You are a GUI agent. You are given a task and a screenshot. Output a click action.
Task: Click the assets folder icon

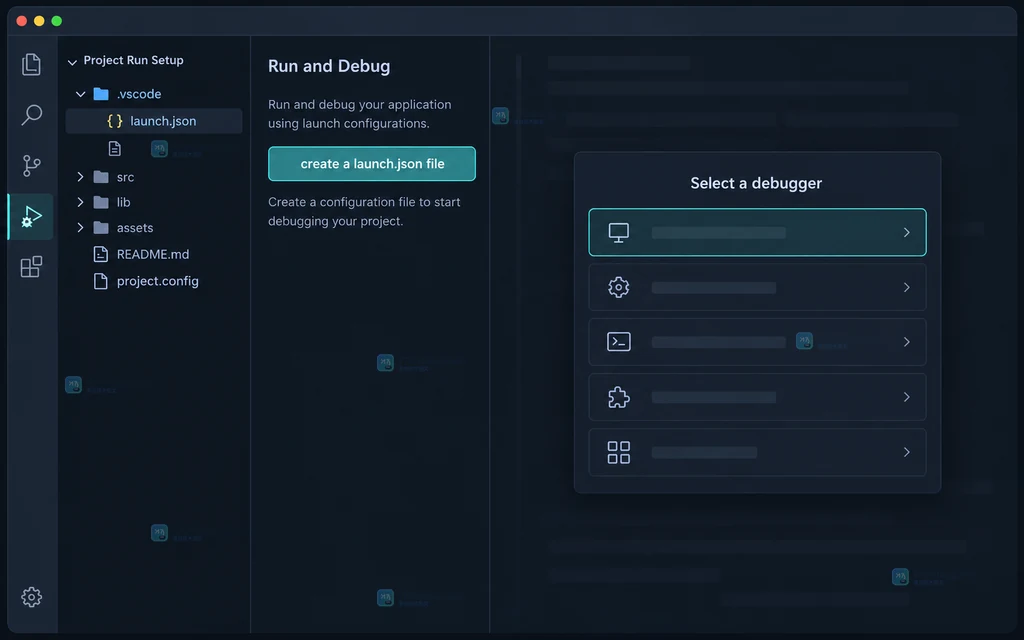101,228
